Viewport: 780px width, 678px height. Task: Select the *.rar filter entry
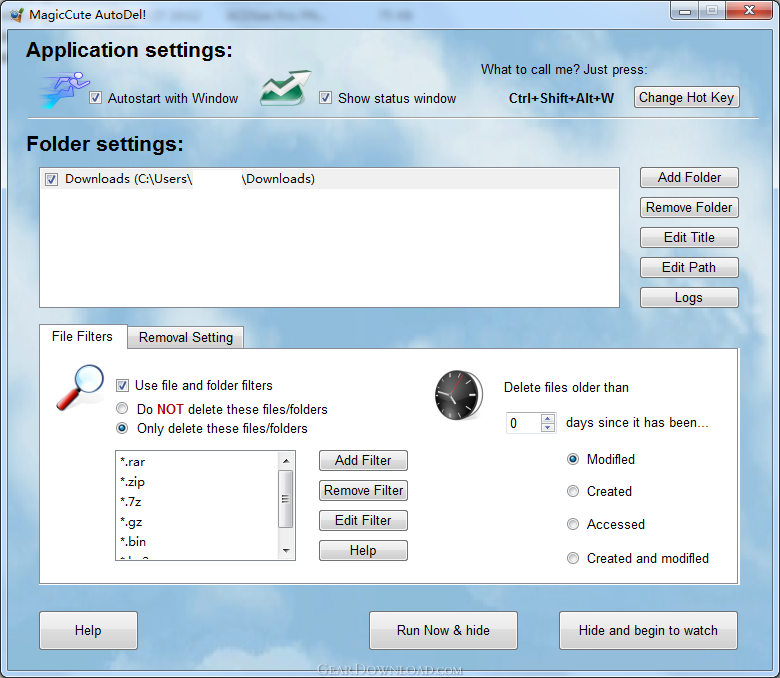[198, 462]
